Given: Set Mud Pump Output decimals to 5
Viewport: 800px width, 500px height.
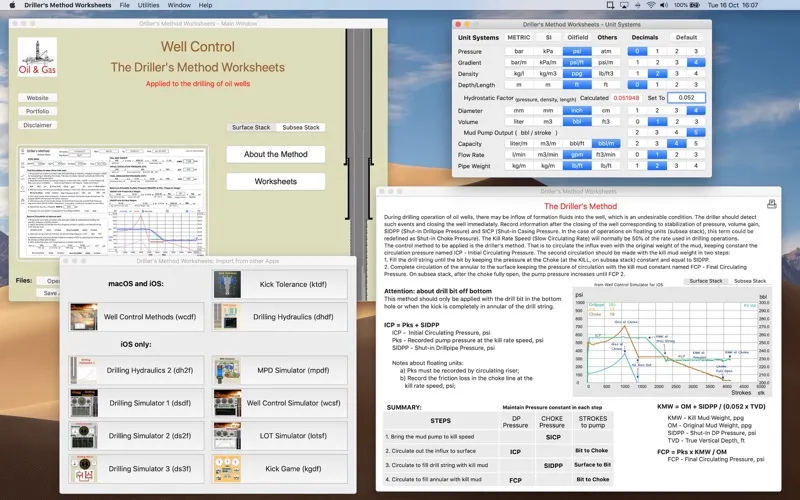Looking at the screenshot, I should pyautogui.click(x=695, y=132).
